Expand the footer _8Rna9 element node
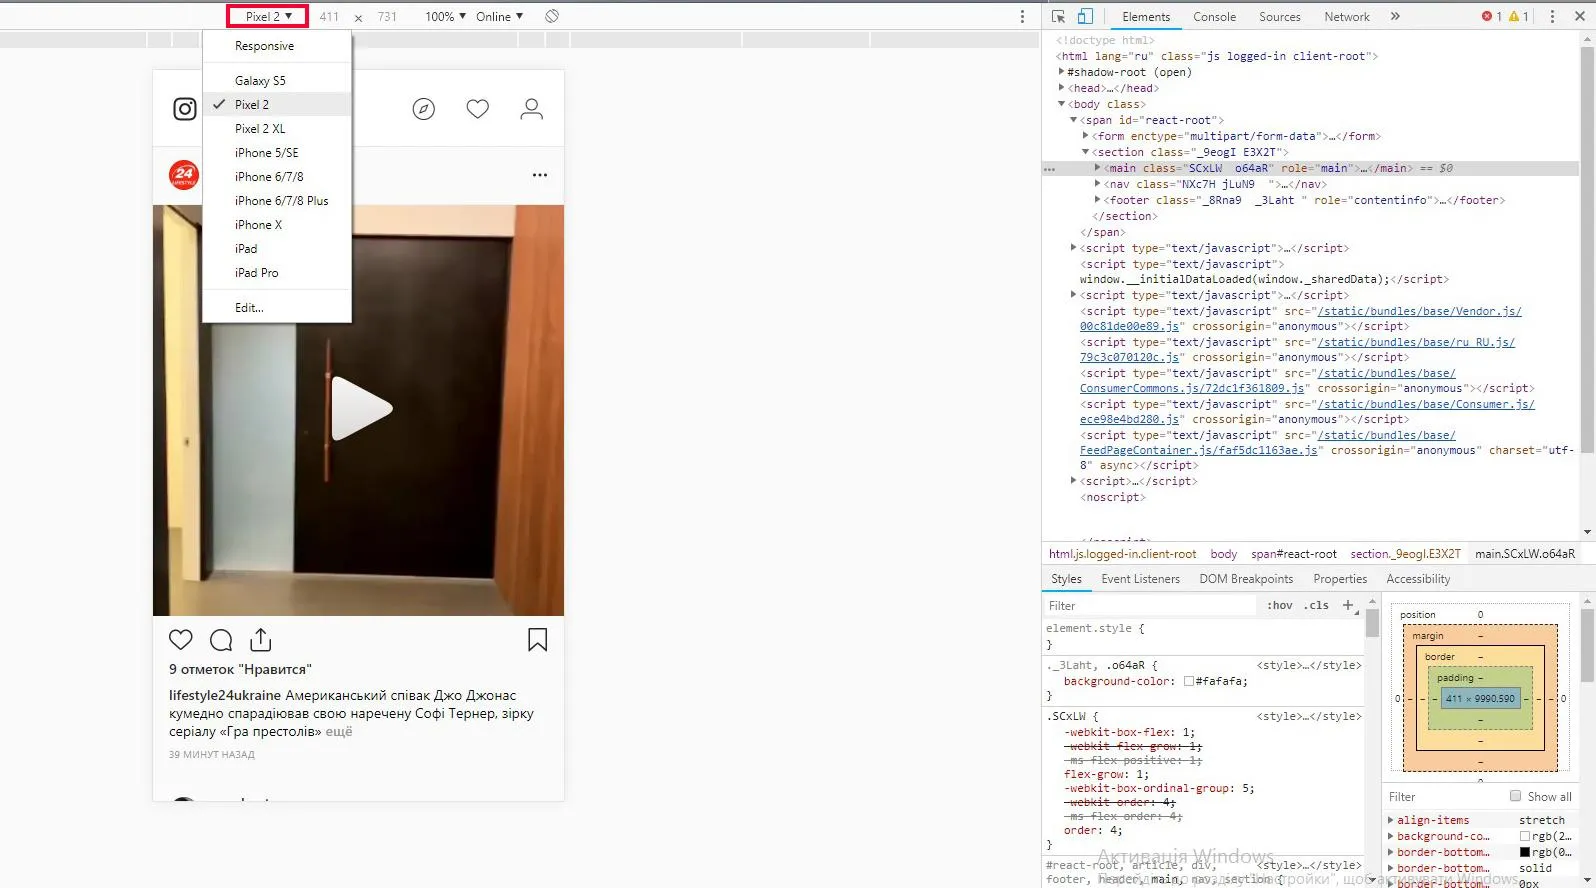 (x=1098, y=200)
